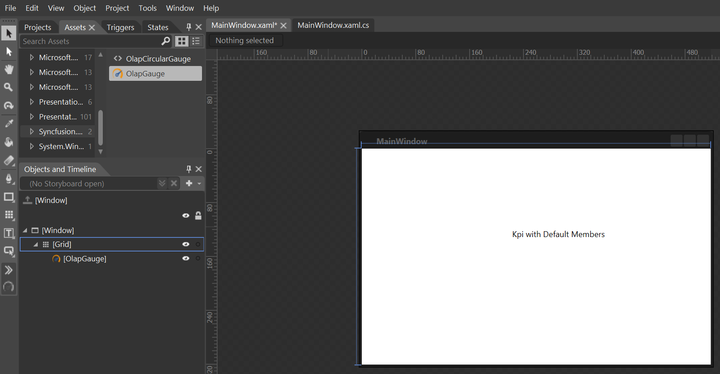Switch to the States tab
Image resolution: width=720 pixels, height=374 pixels.
[158, 27]
